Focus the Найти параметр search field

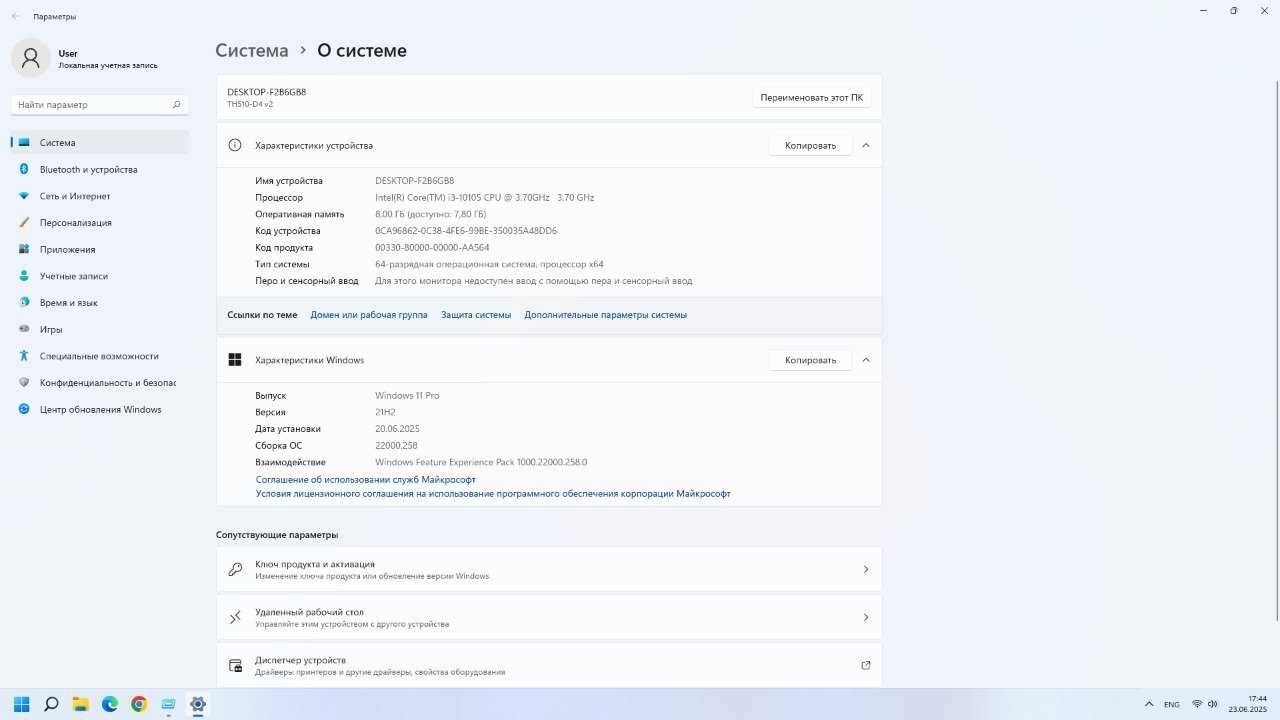pyautogui.click(x=100, y=104)
